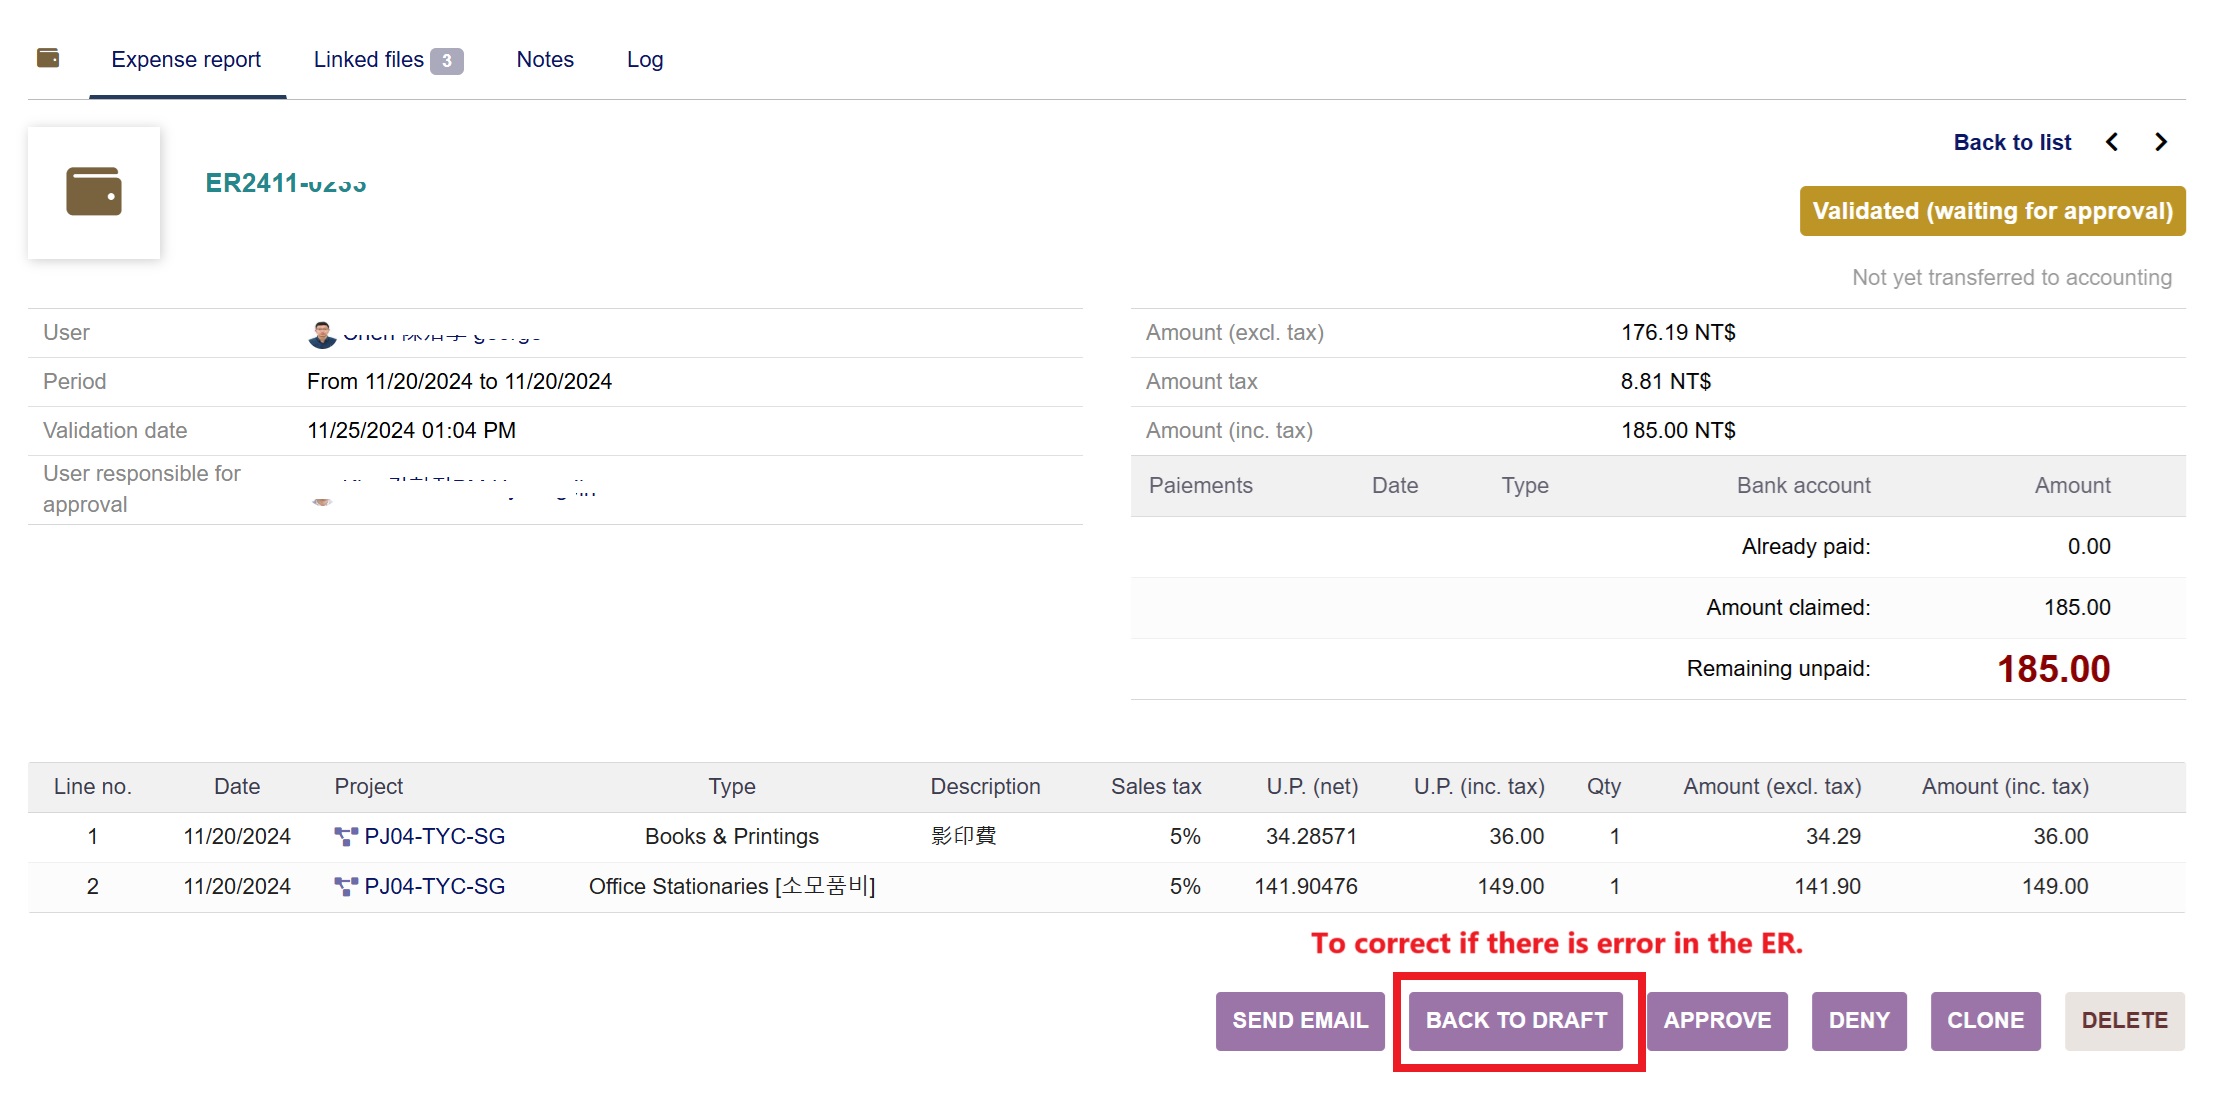Switch to the Notes tab
The image size is (2220, 1093).
coord(544,60)
